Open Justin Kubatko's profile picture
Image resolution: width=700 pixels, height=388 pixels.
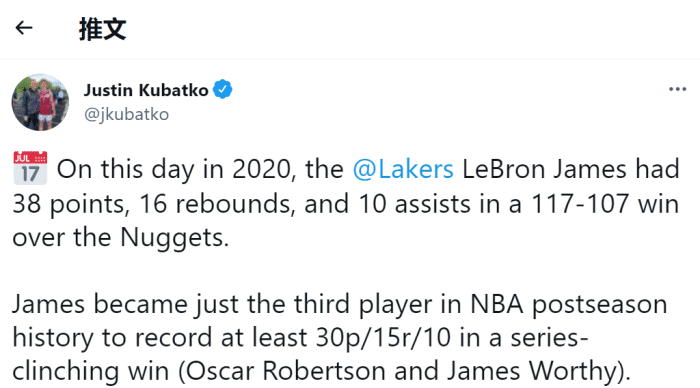pos(40,102)
